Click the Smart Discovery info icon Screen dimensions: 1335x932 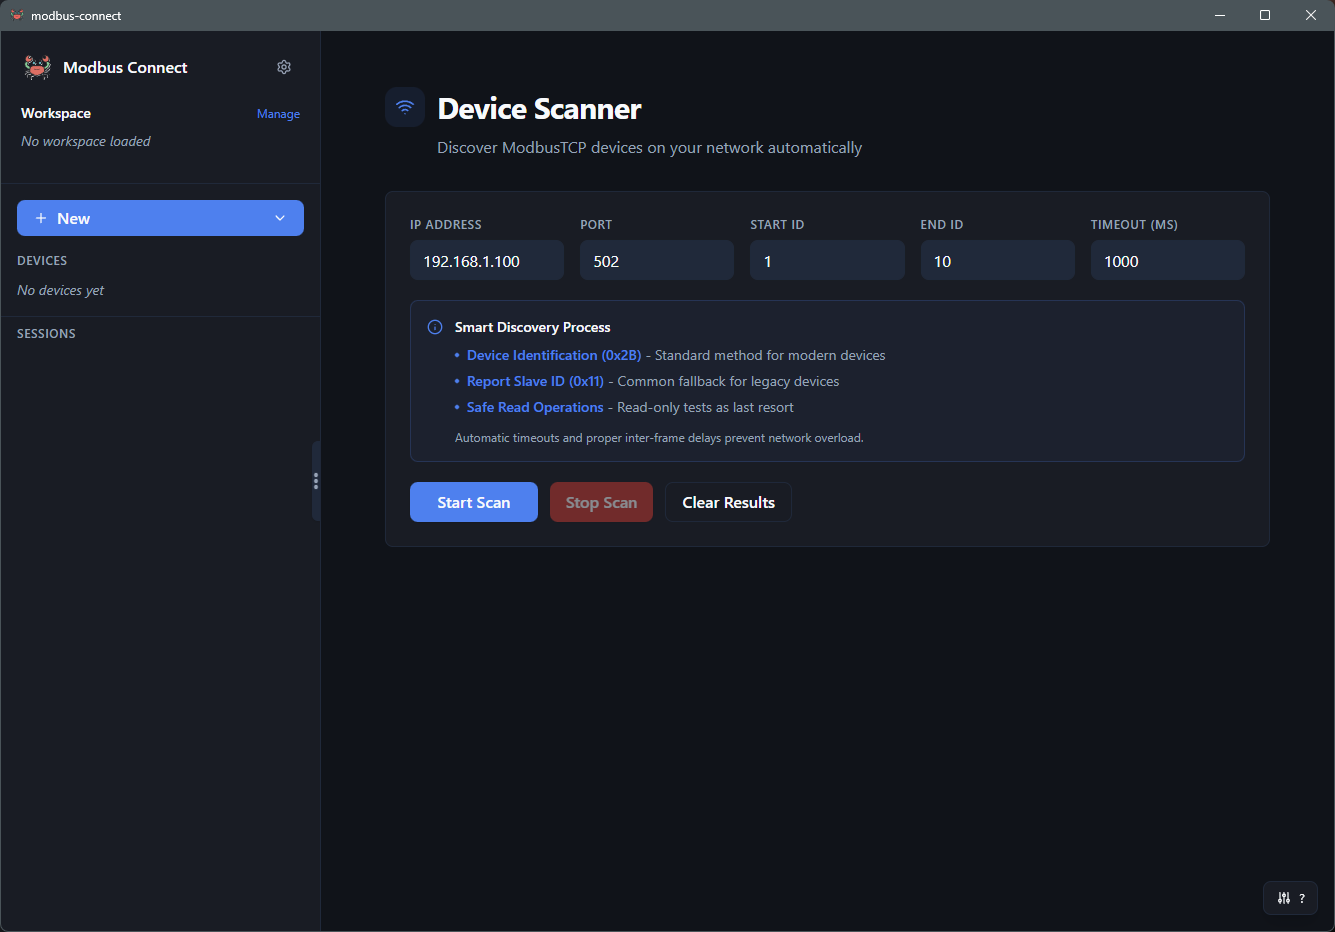click(x=435, y=327)
